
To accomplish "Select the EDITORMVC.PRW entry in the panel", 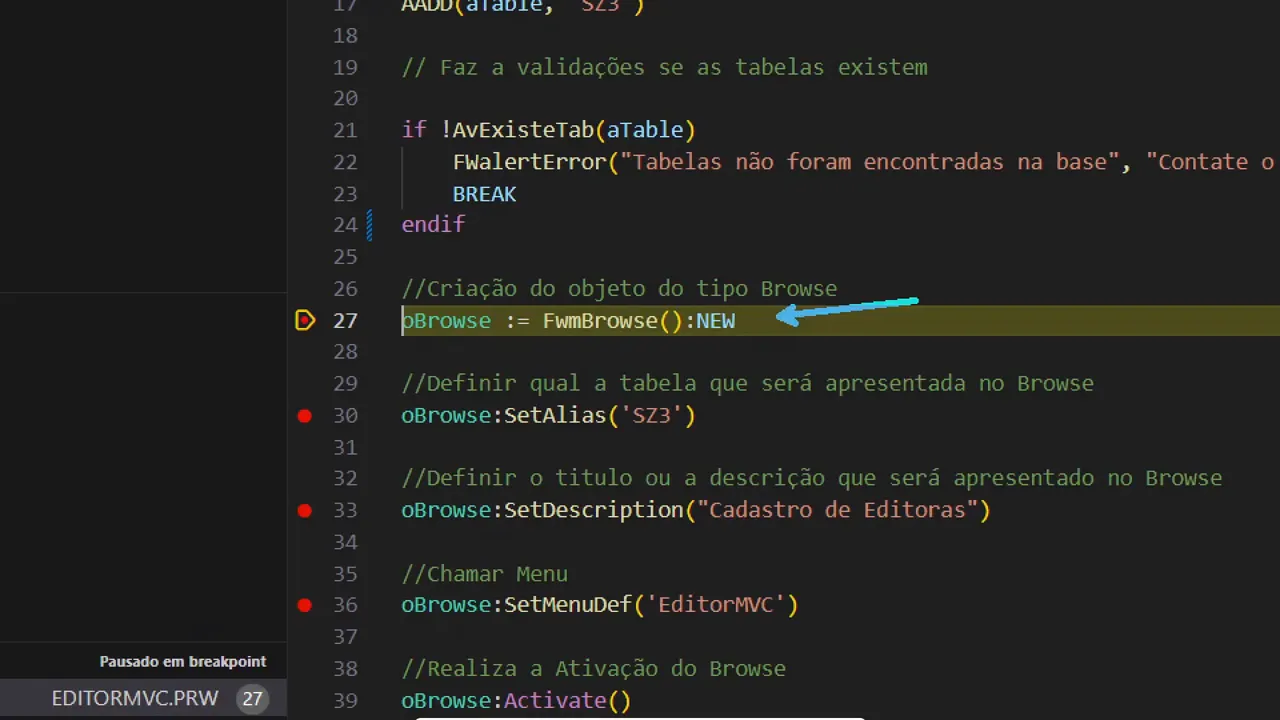I will point(135,698).
